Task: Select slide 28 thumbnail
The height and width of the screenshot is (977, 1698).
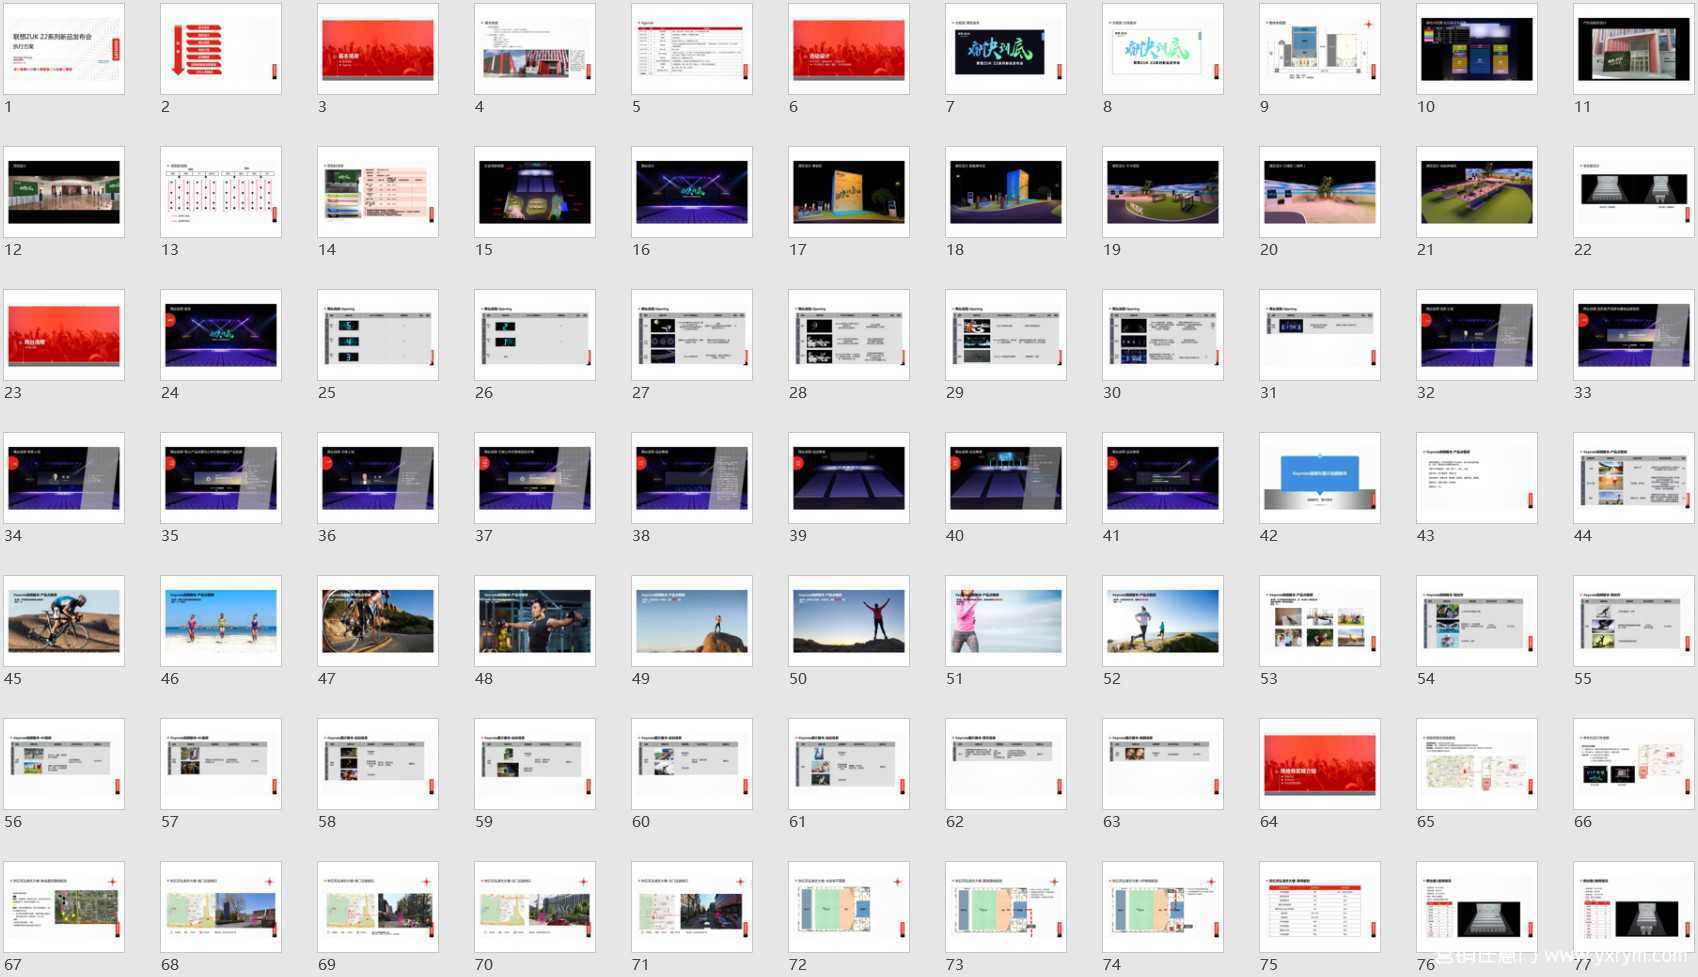Action: tap(849, 335)
